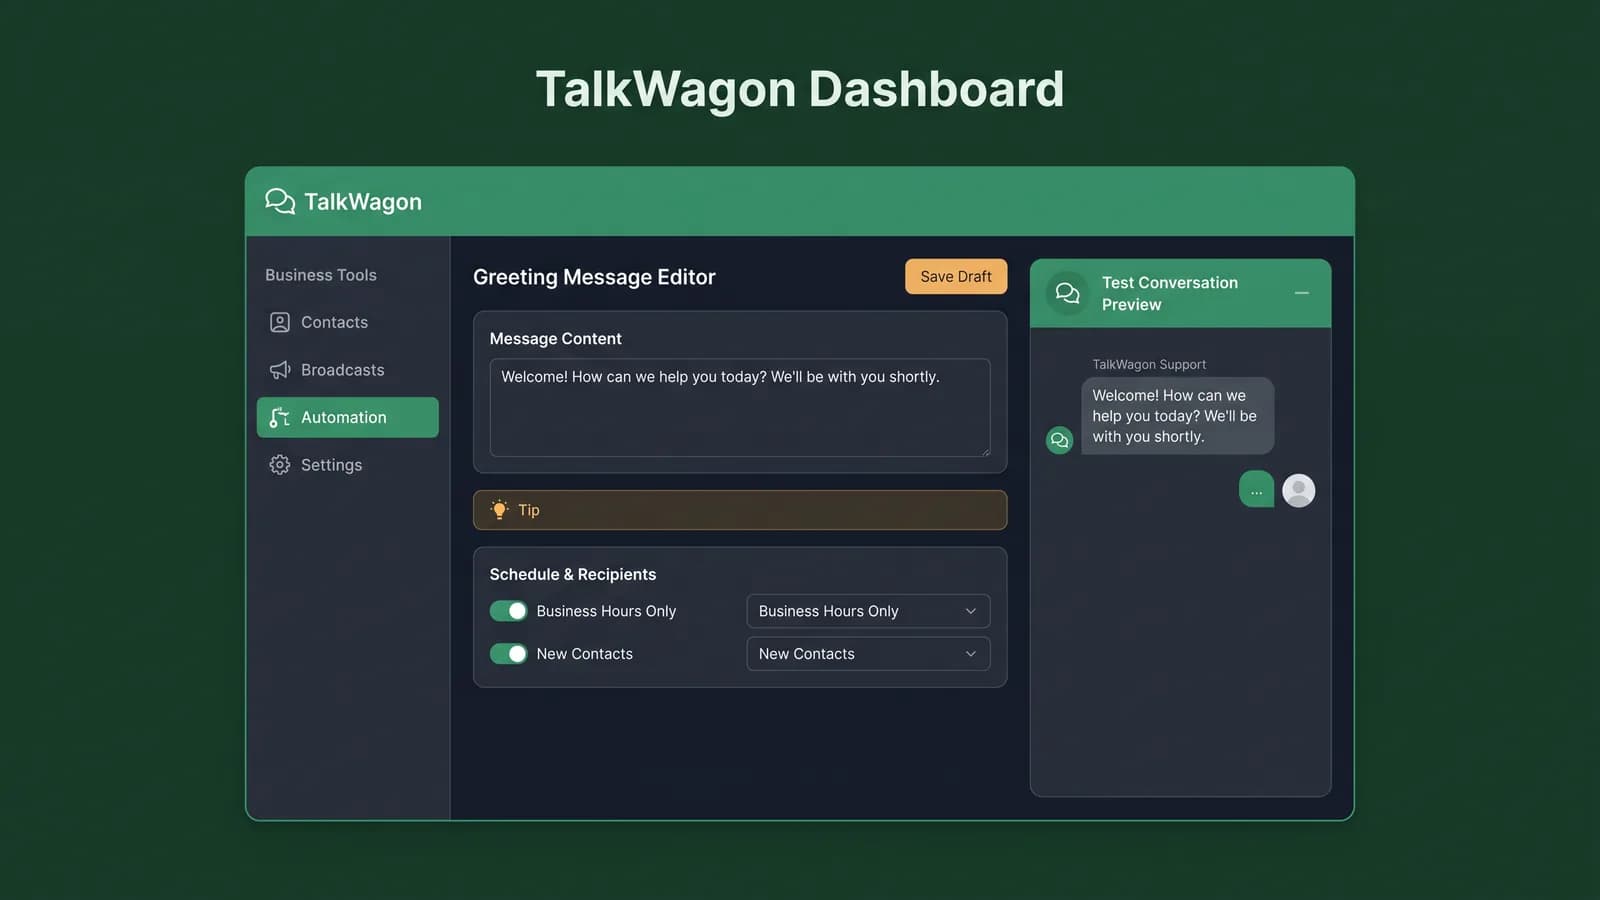Click the Message Content label
The height and width of the screenshot is (900, 1600).
click(x=555, y=339)
